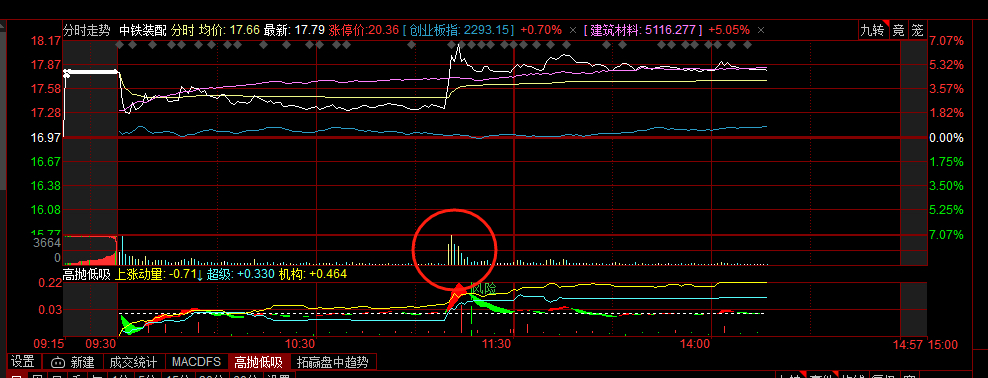Click the 分时走势 chart title
Image resolution: width=988 pixels, height=378 pixels.
(86, 30)
